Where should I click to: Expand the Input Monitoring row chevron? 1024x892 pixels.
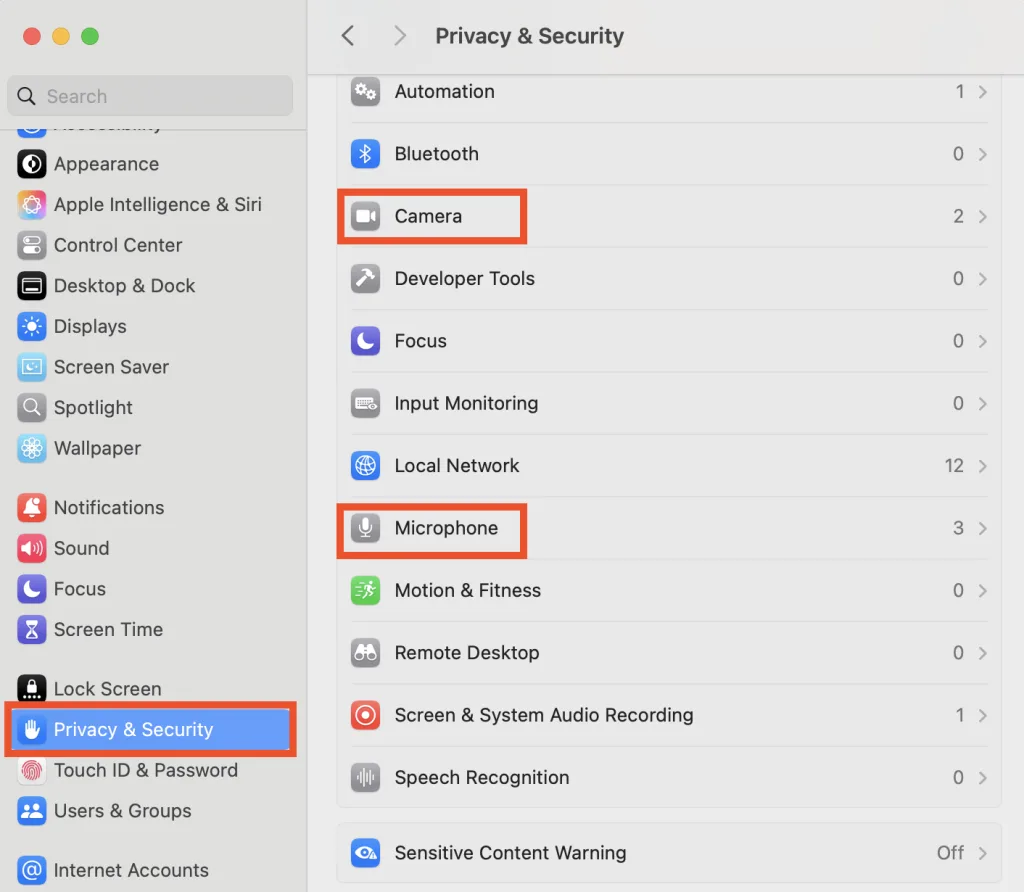click(x=982, y=404)
